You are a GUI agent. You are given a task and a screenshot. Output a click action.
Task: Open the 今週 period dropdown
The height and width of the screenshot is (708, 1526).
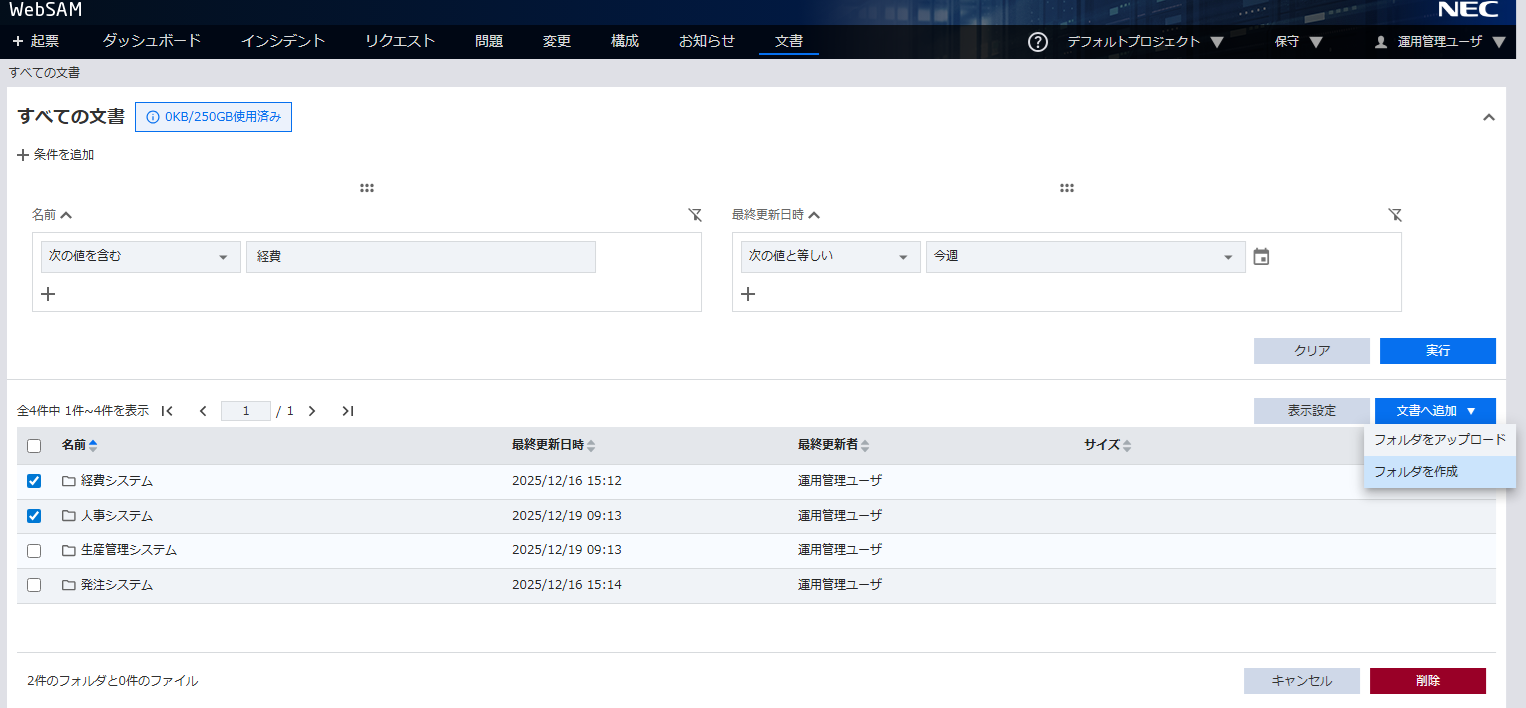pos(1085,257)
